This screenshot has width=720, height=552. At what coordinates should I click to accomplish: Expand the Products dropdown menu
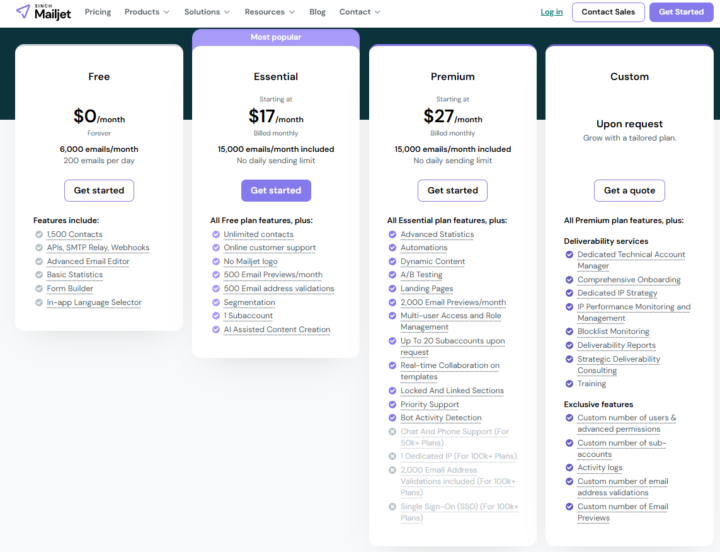(147, 12)
